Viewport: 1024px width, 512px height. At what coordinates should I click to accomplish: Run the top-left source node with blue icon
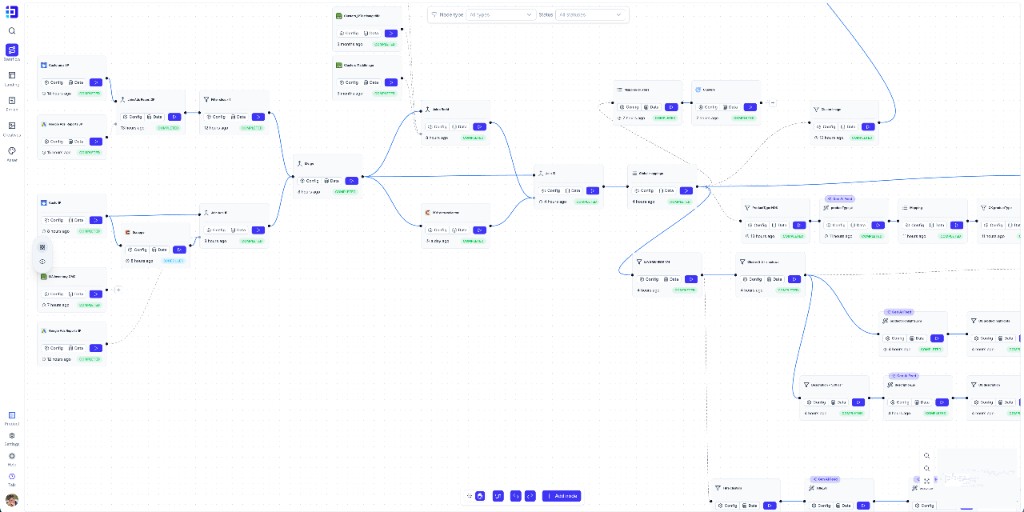(x=95, y=82)
